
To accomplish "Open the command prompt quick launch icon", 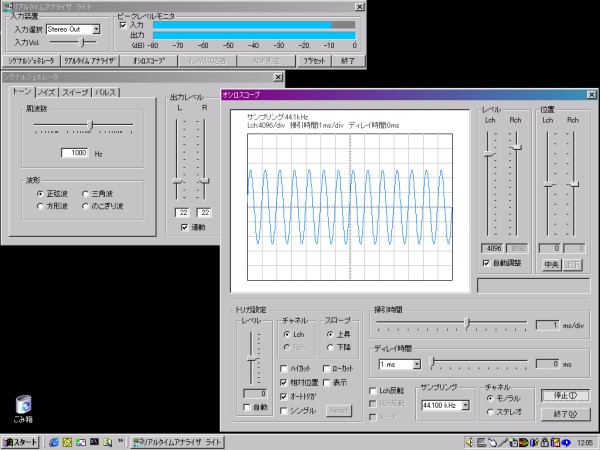I will 94,442.
